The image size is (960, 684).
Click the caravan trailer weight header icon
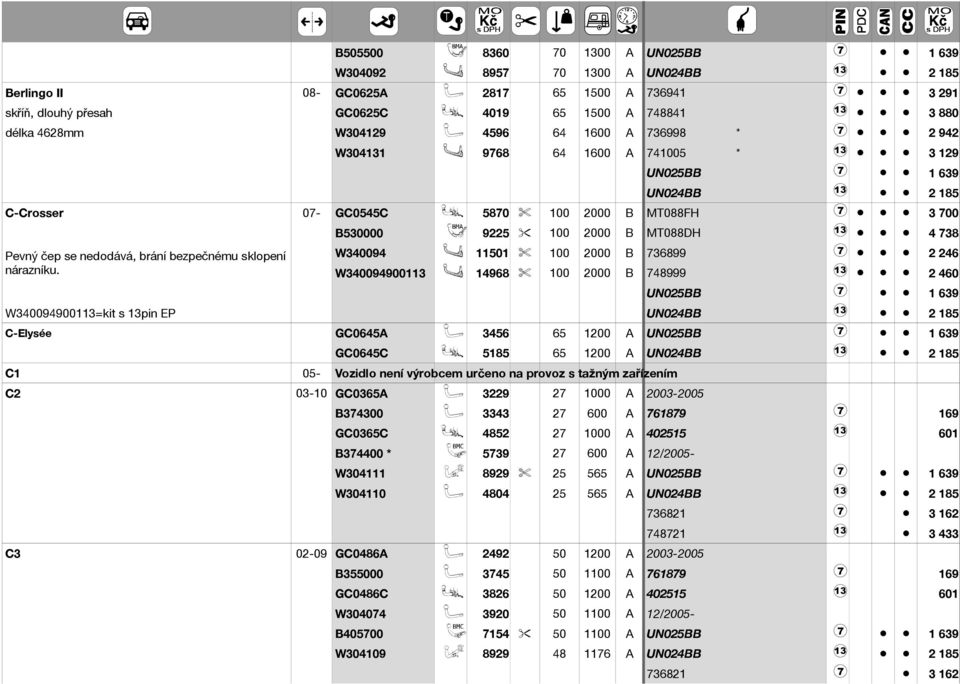point(598,21)
